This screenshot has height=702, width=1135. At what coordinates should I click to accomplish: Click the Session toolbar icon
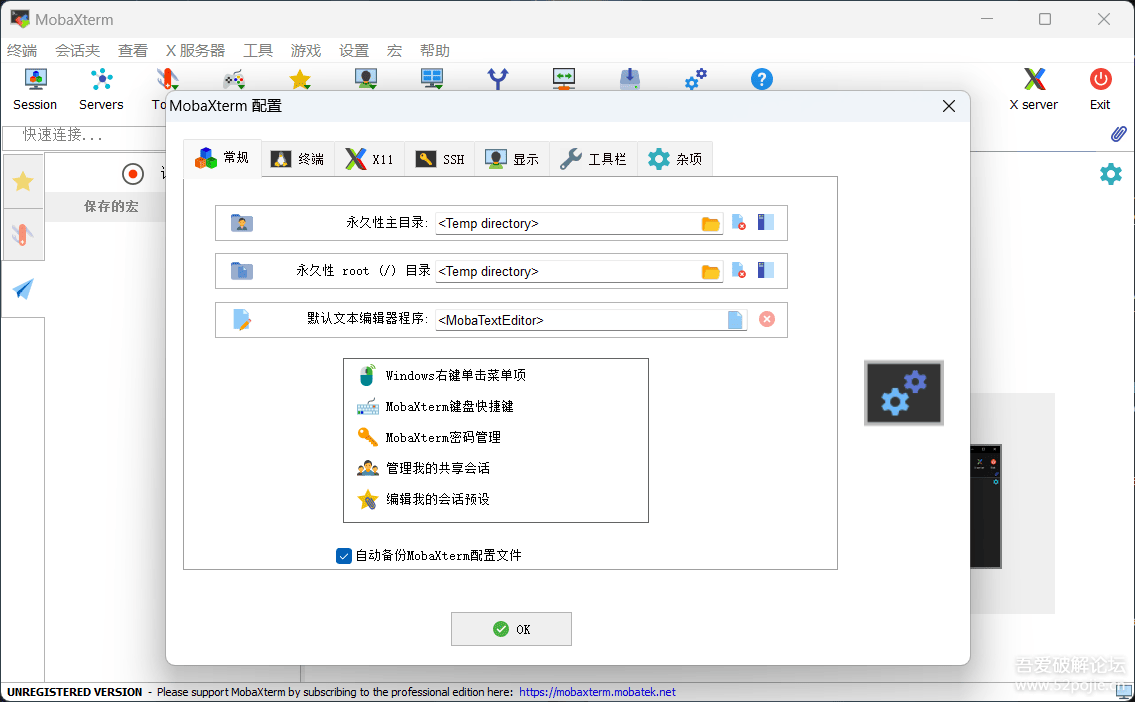click(35, 88)
